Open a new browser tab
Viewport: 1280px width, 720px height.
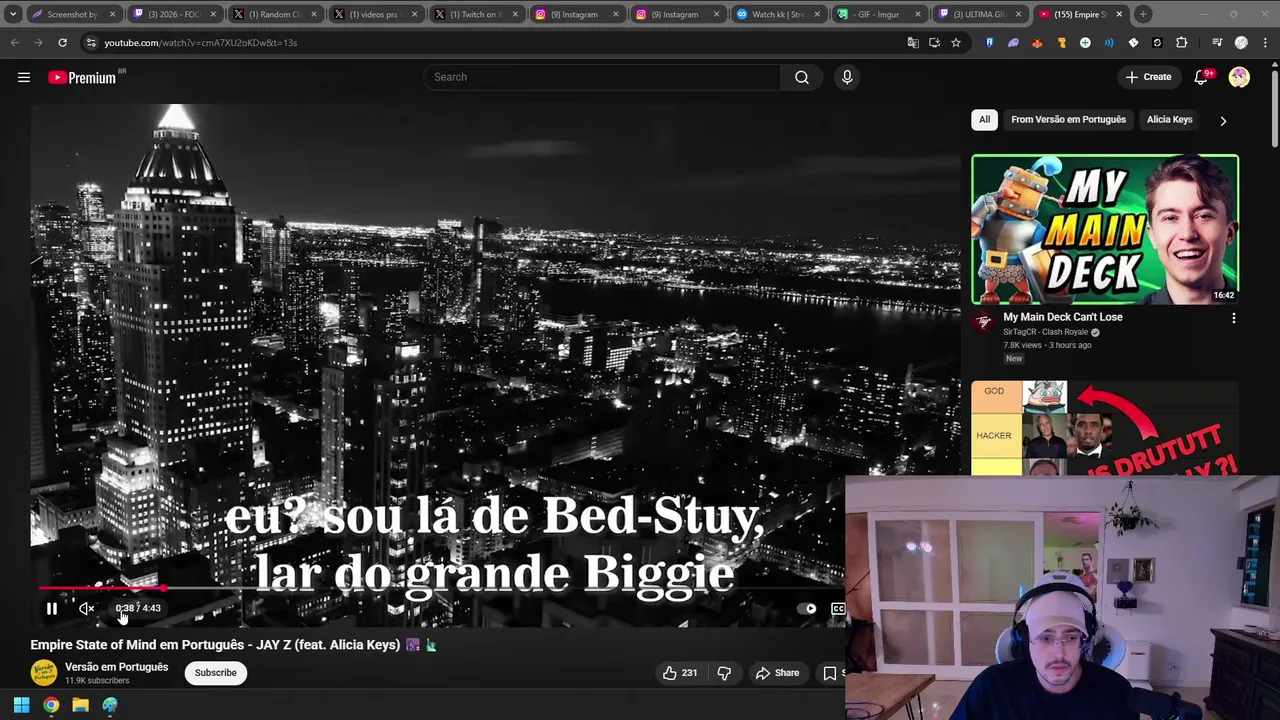coord(1143,14)
